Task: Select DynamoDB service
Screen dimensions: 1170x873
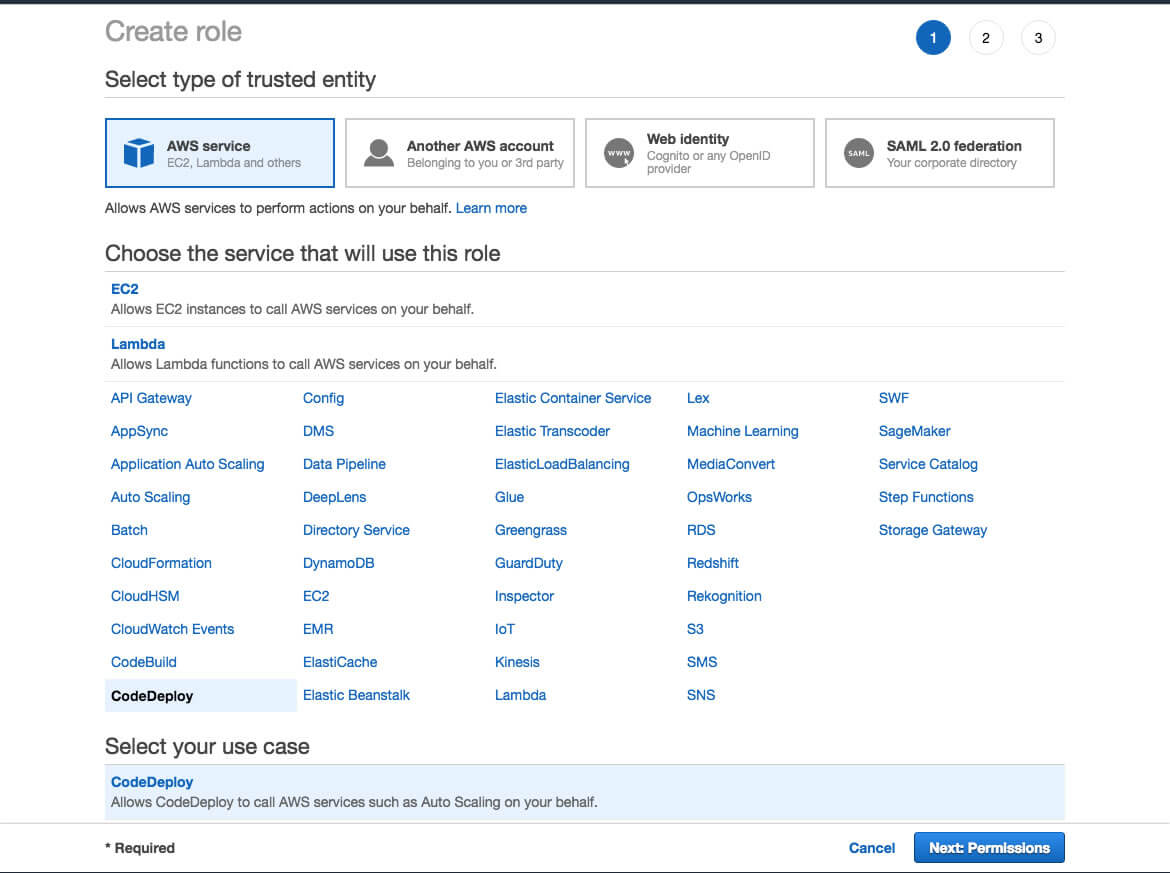Action: pos(338,563)
